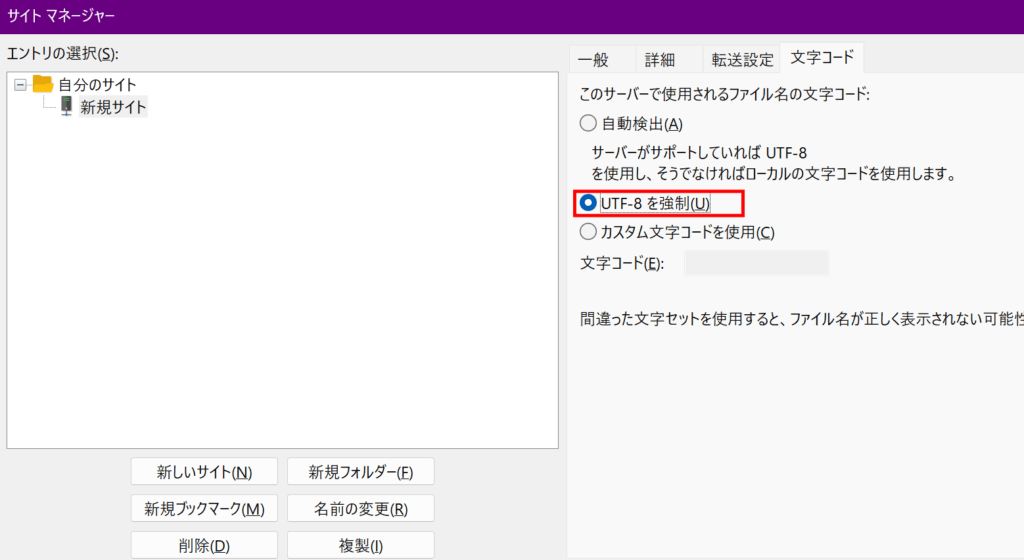This screenshot has height=560, width=1024.
Task: Select the 新規サイト entry label
Action: point(113,107)
